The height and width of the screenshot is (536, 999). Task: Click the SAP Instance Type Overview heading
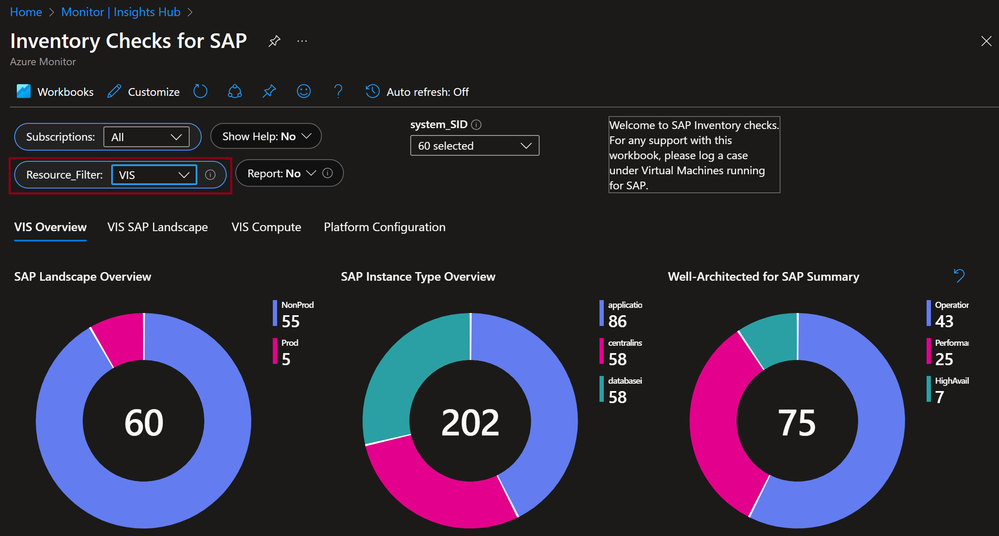click(x=418, y=277)
